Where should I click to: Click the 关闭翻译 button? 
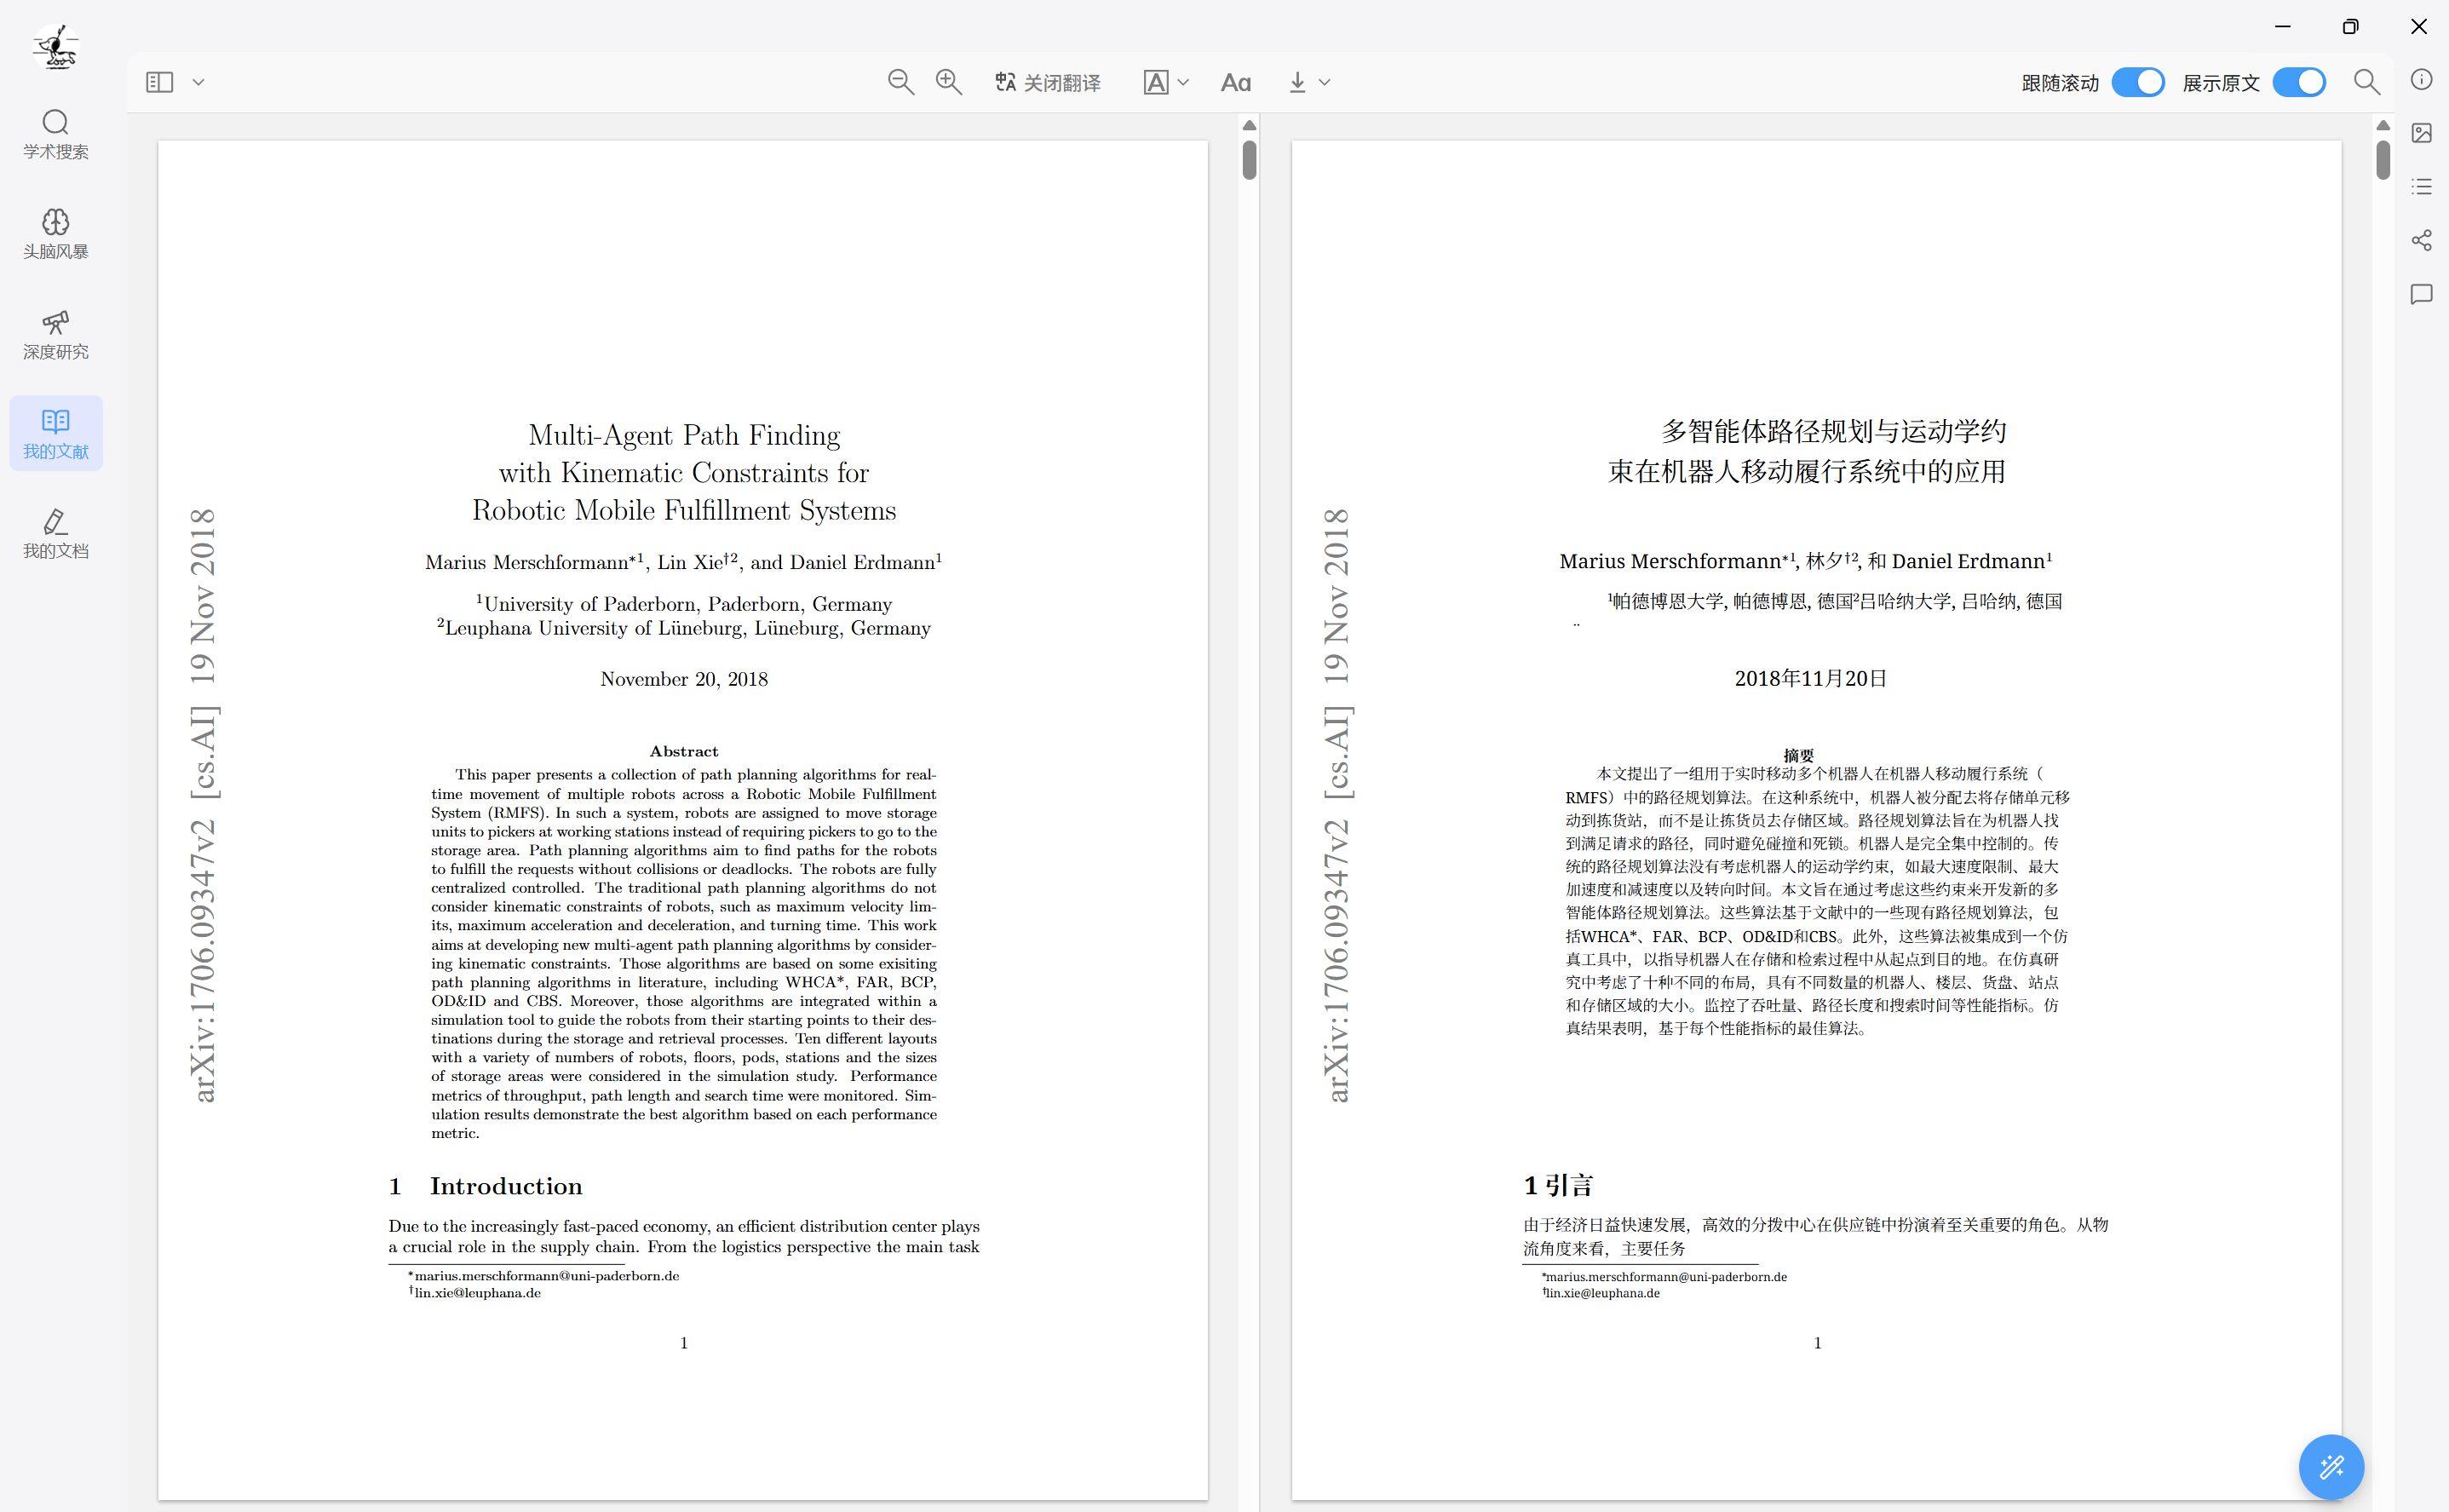1048,82
